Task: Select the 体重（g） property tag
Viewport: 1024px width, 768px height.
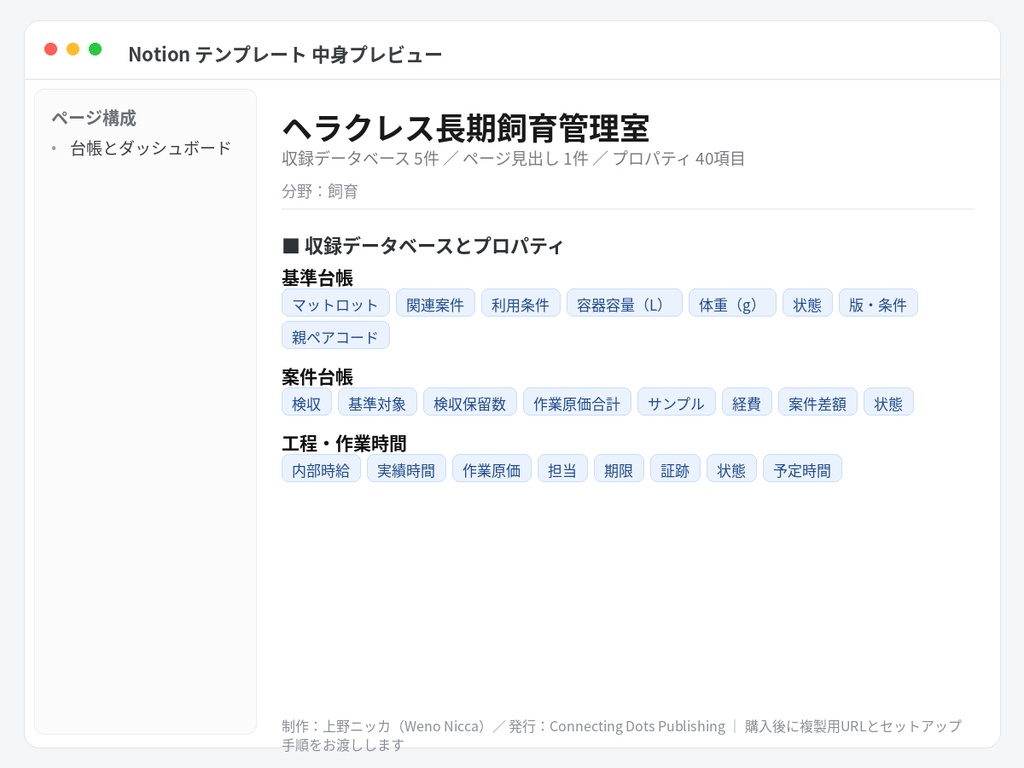Action: (x=732, y=303)
